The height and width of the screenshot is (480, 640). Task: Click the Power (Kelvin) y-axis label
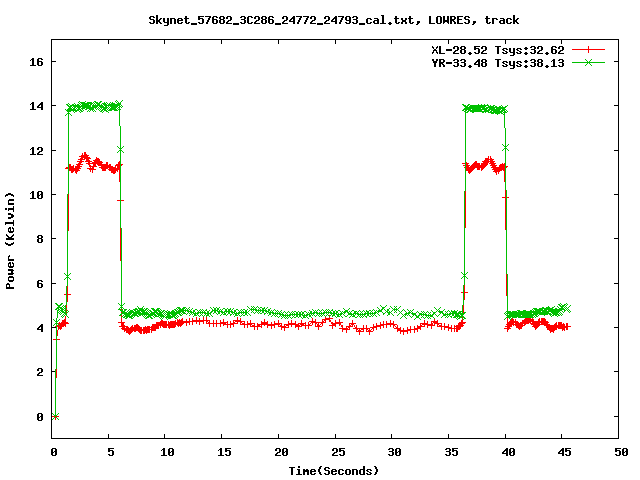[x=10, y=241]
